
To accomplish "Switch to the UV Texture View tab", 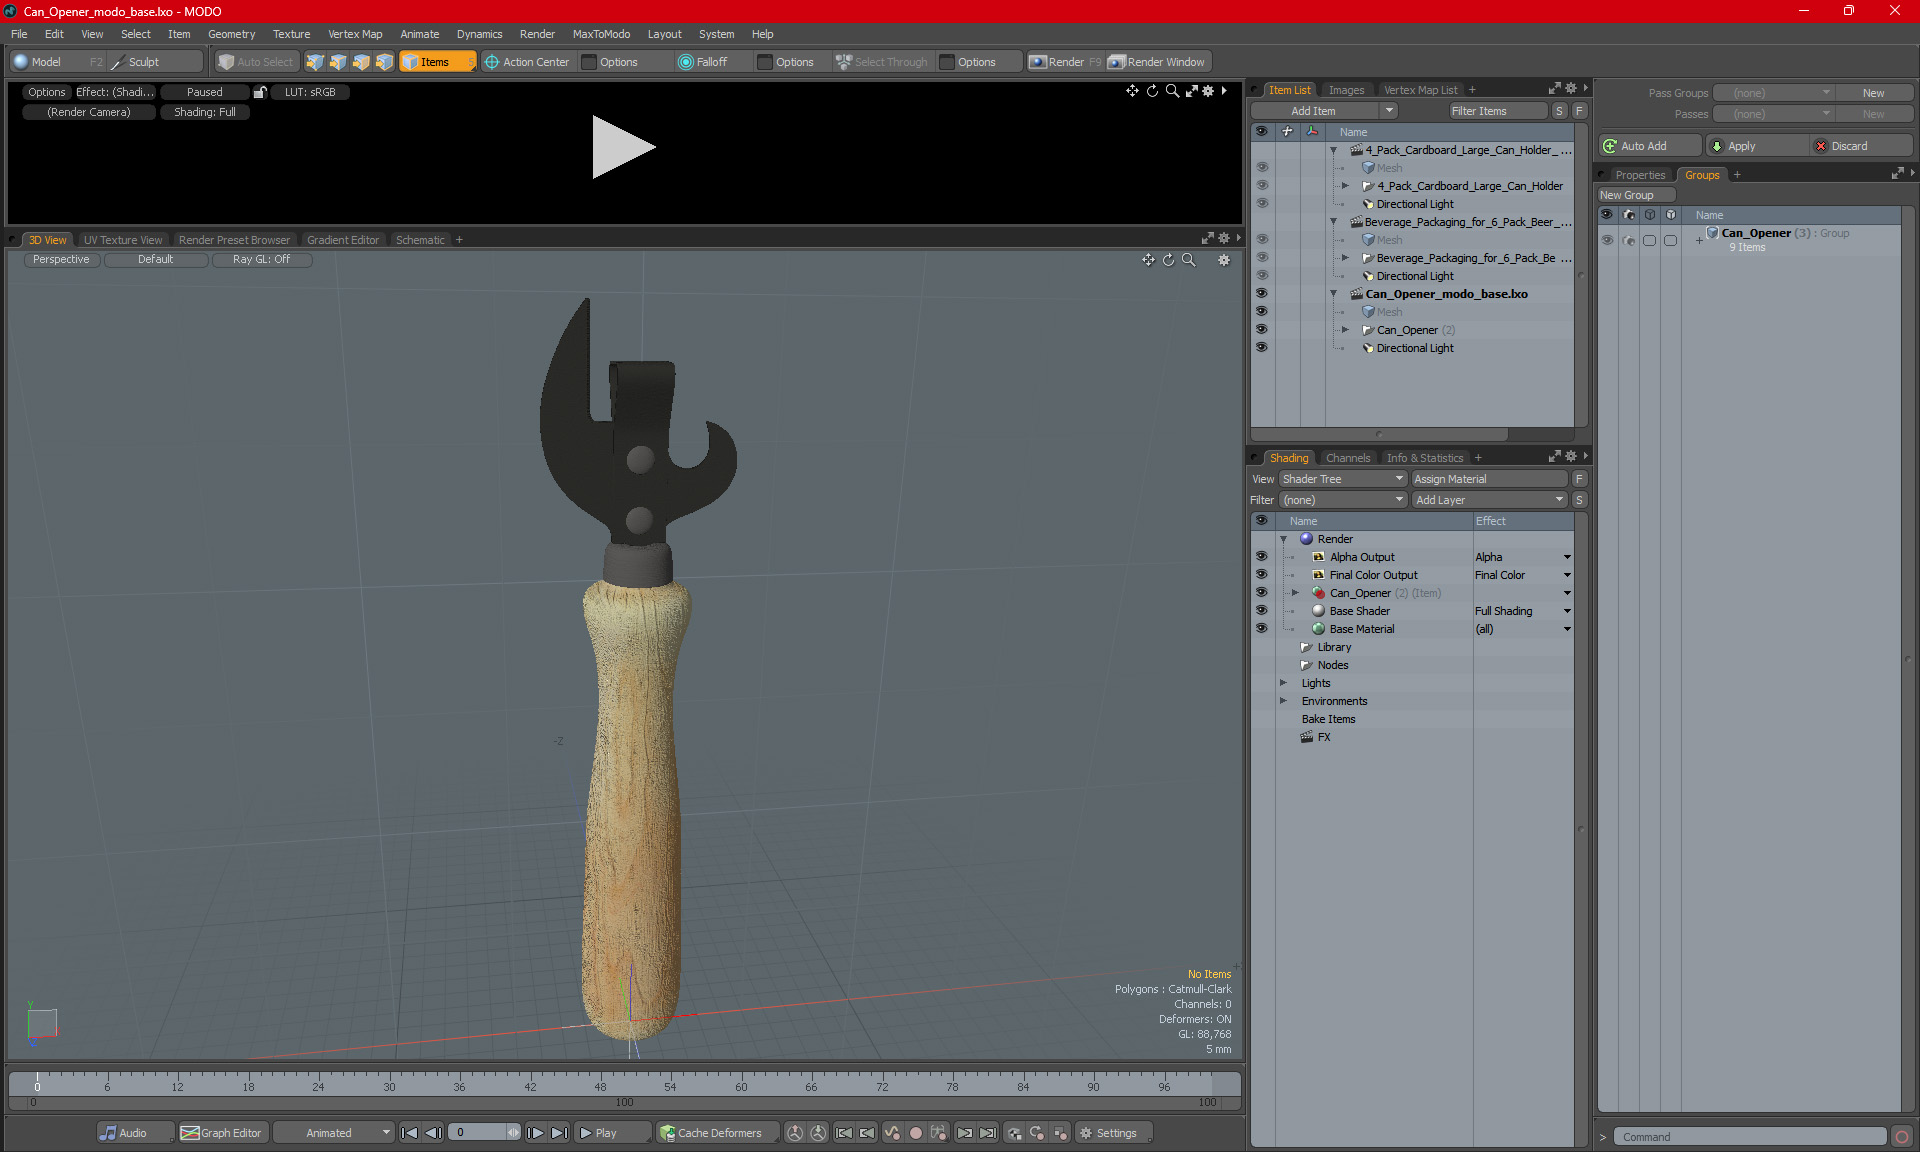I will pyautogui.click(x=122, y=239).
